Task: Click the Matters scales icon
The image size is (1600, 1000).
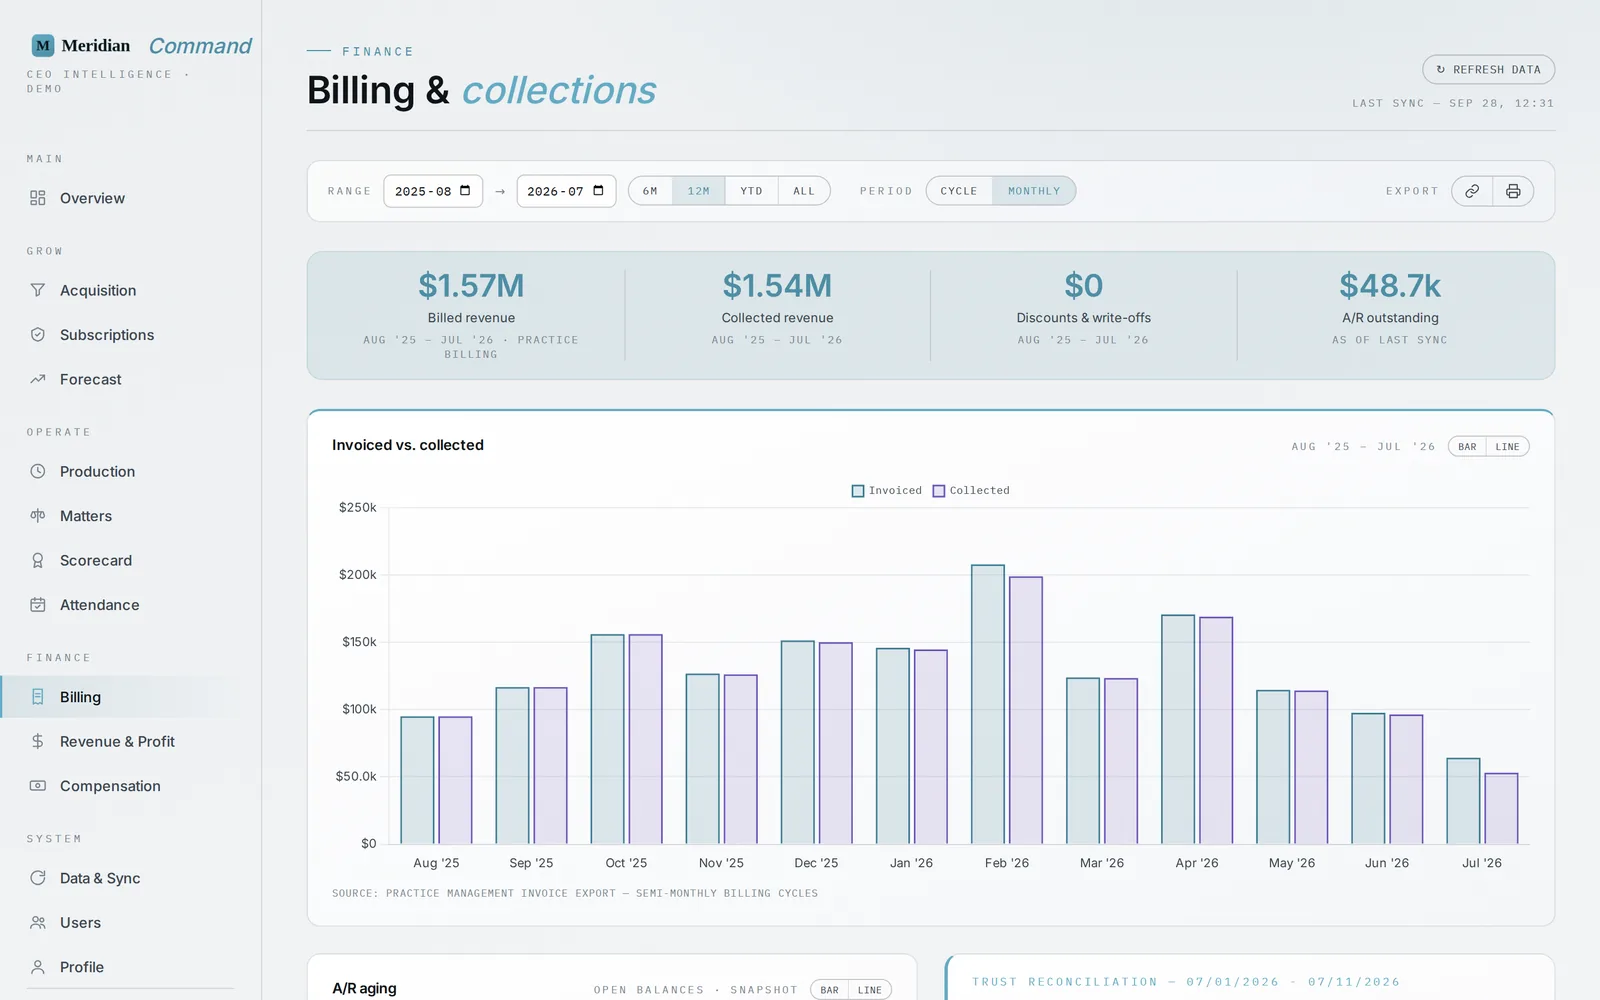Action: (x=38, y=516)
